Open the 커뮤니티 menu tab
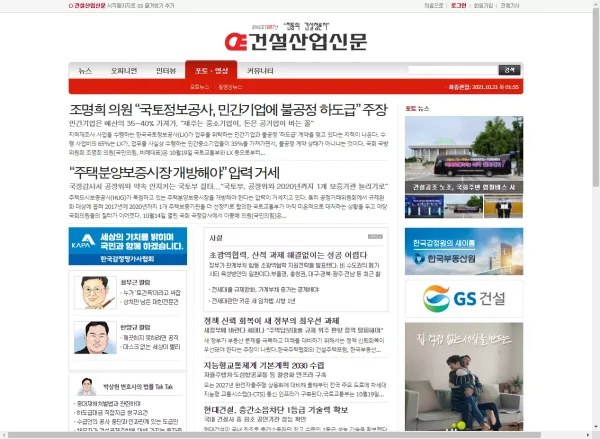600x439 pixels. [x=260, y=71]
